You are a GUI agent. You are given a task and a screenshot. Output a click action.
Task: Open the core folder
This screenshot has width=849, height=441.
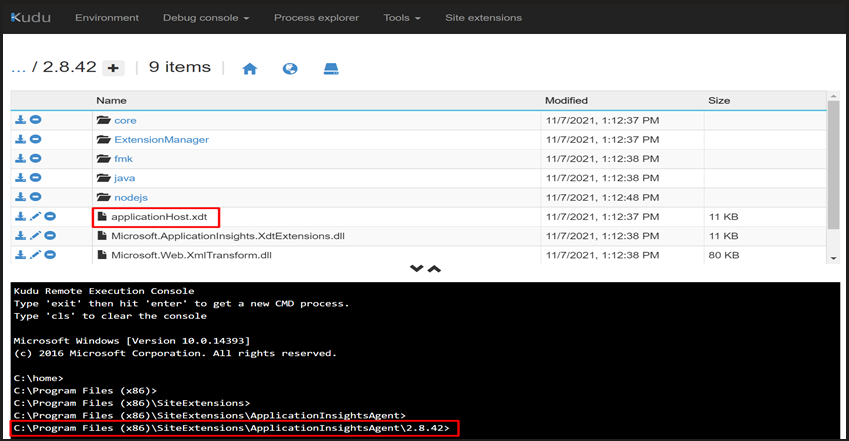(x=125, y=120)
